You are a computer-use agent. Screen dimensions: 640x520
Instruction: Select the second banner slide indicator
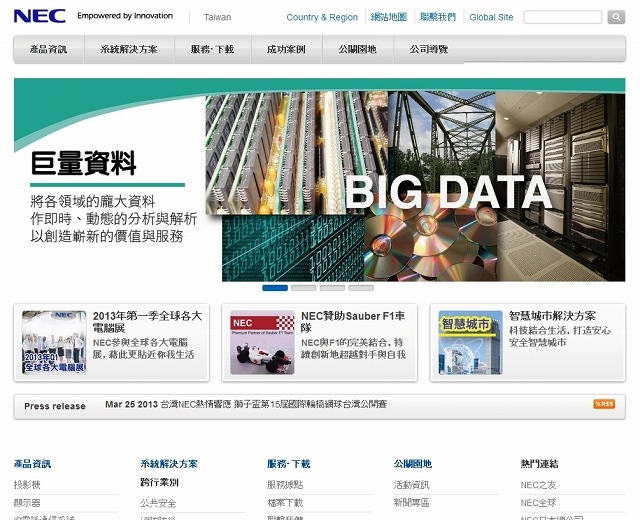304,288
